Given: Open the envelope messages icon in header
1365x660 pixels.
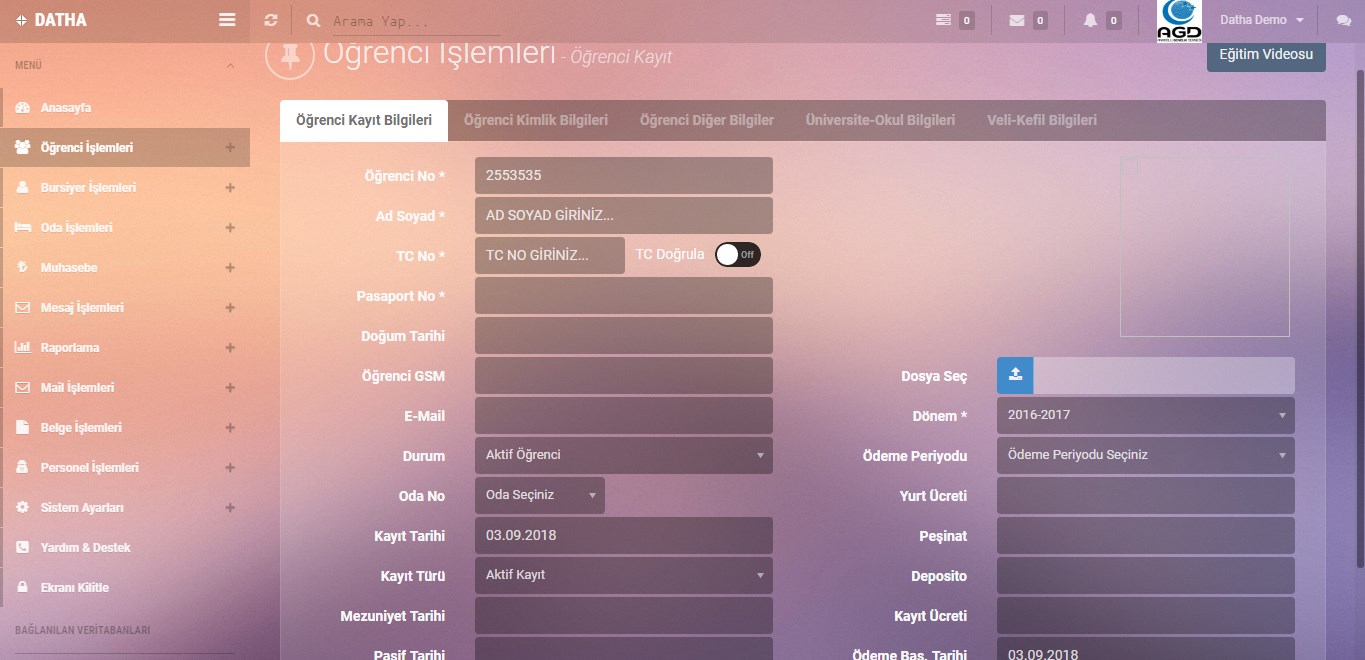Looking at the screenshot, I should (x=1017, y=20).
